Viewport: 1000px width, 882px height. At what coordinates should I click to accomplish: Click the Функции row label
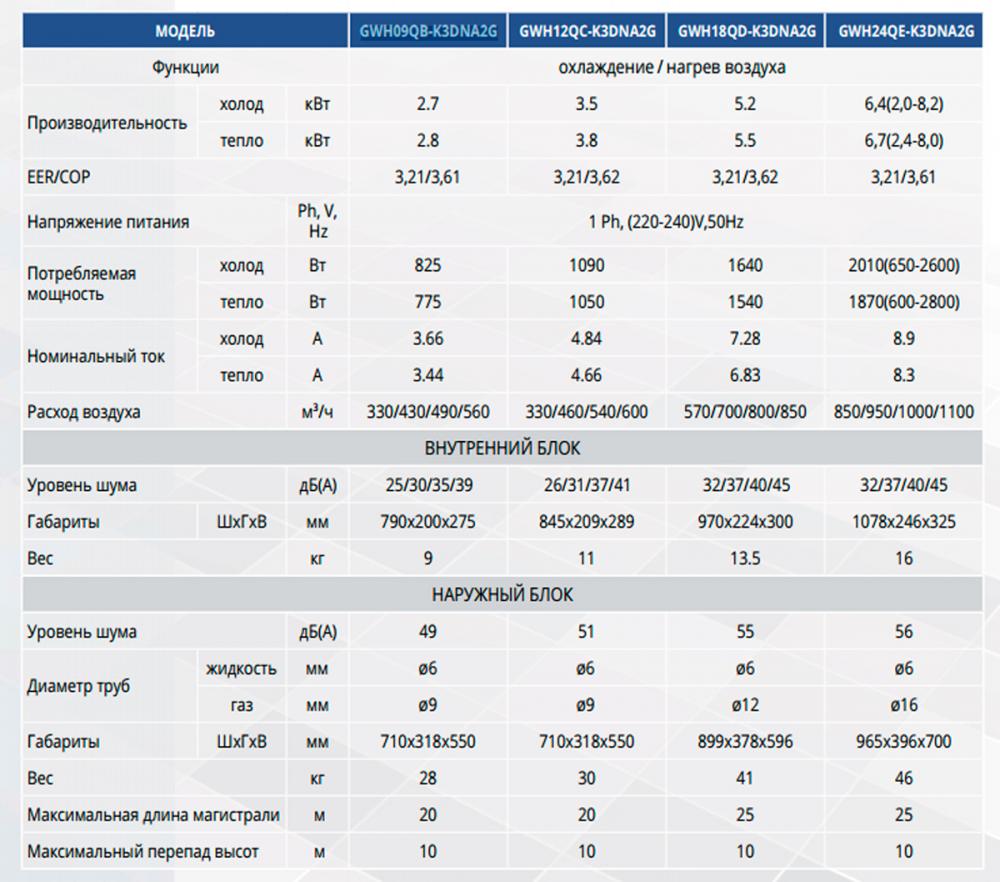(185, 68)
